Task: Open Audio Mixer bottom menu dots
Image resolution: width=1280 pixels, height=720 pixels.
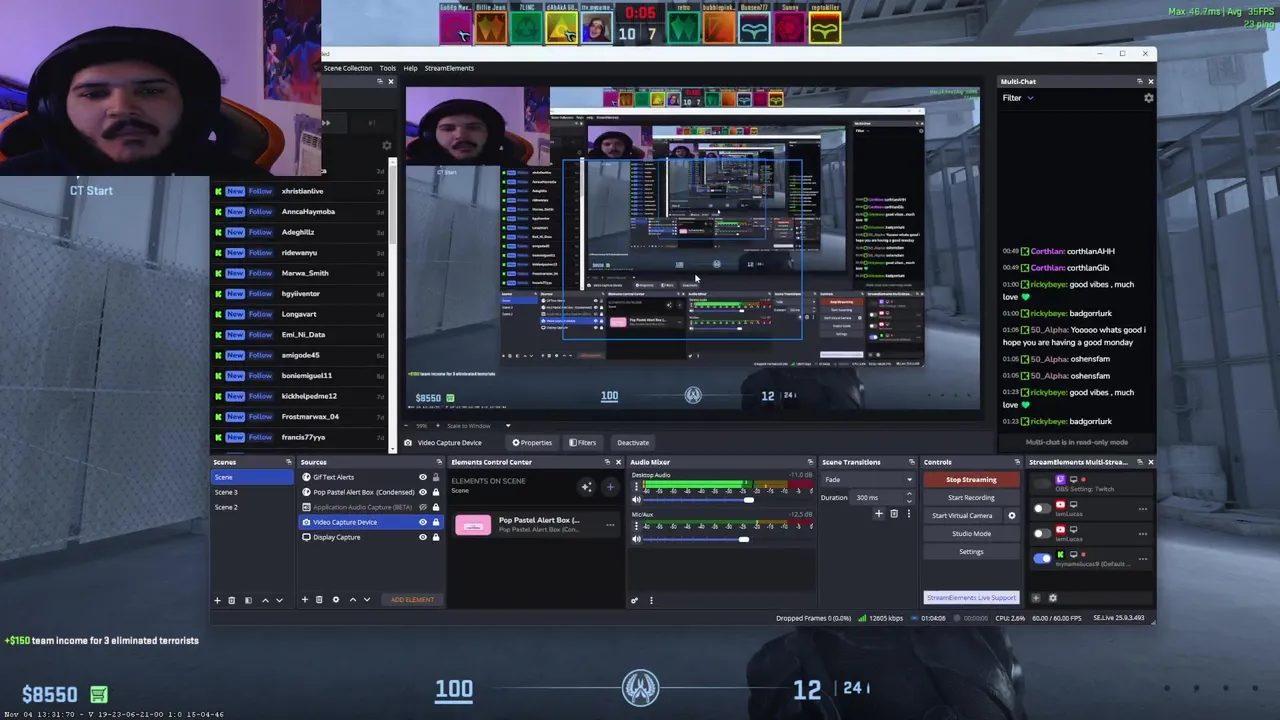Action: point(651,601)
